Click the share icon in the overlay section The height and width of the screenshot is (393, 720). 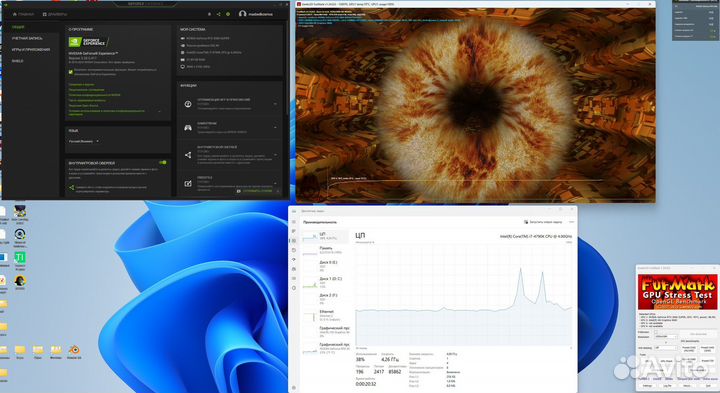pos(72,187)
